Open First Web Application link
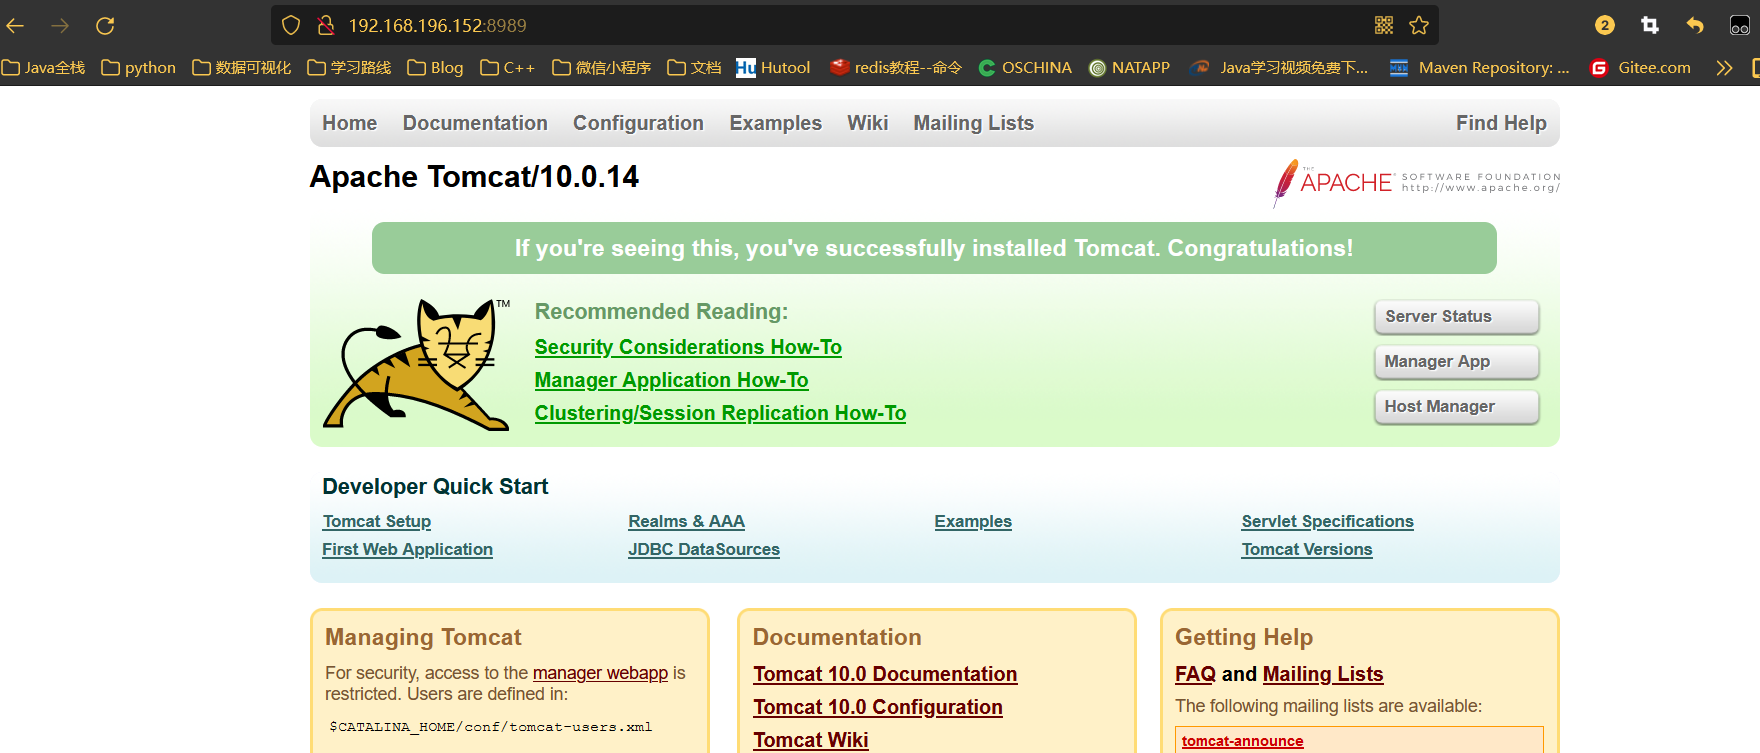The height and width of the screenshot is (753, 1760). [x=407, y=549]
